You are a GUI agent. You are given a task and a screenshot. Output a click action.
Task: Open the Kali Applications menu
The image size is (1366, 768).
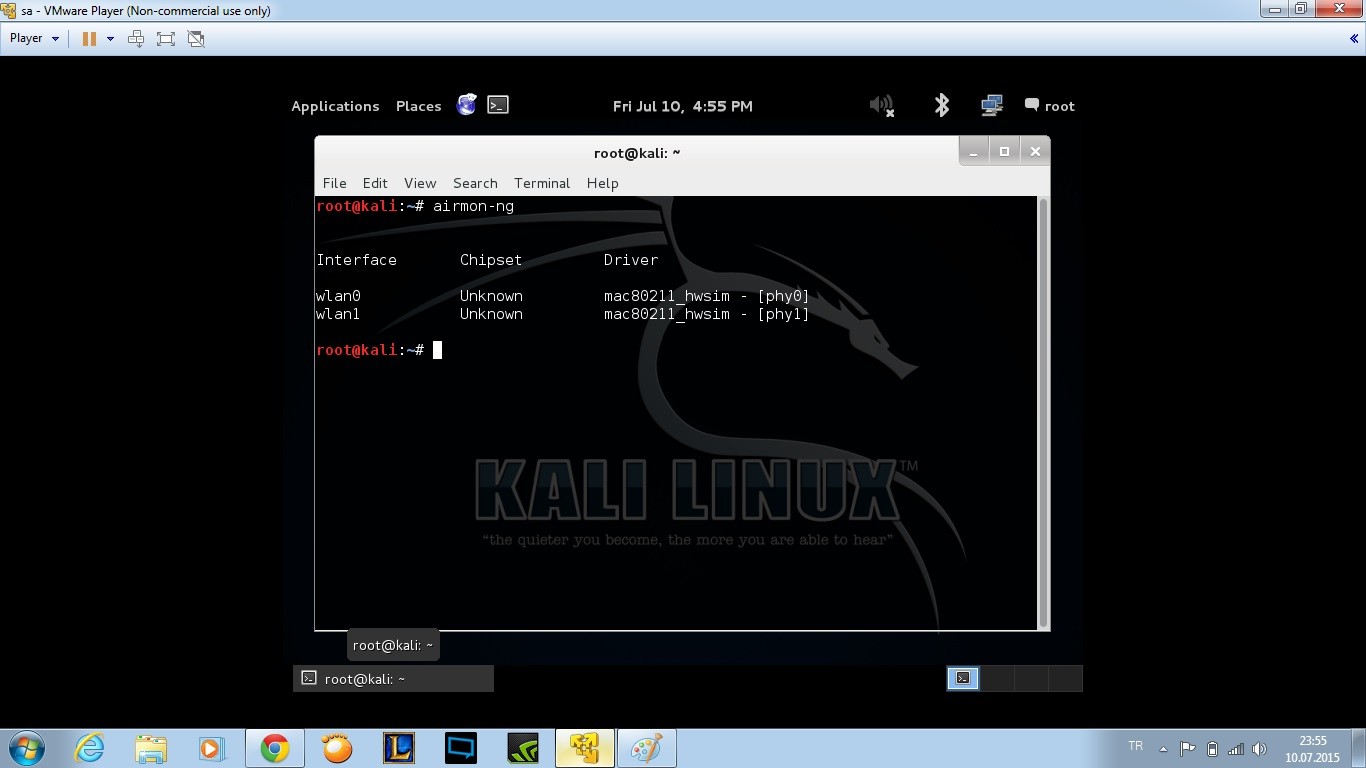pyautogui.click(x=335, y=106)
